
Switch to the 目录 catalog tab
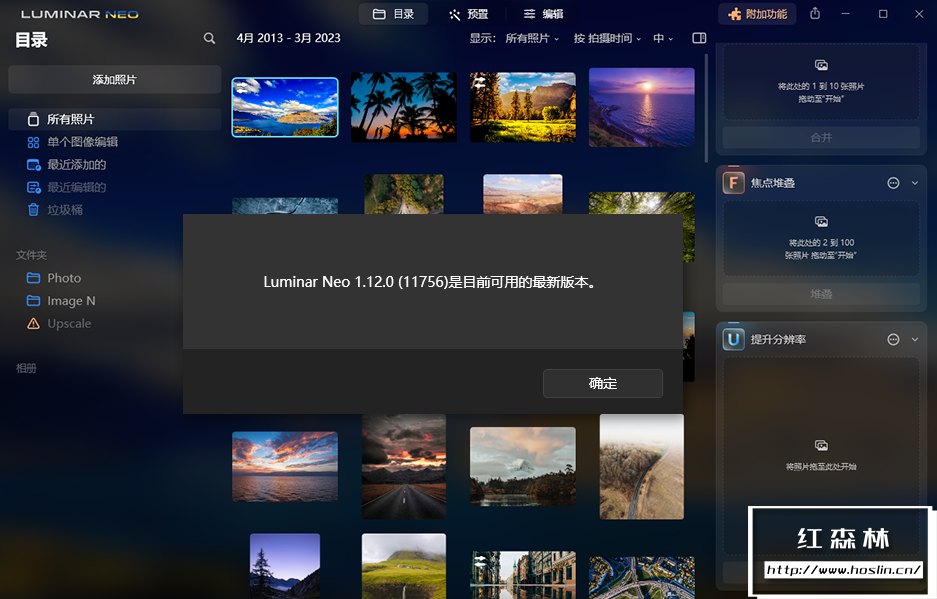click(393, 14)
